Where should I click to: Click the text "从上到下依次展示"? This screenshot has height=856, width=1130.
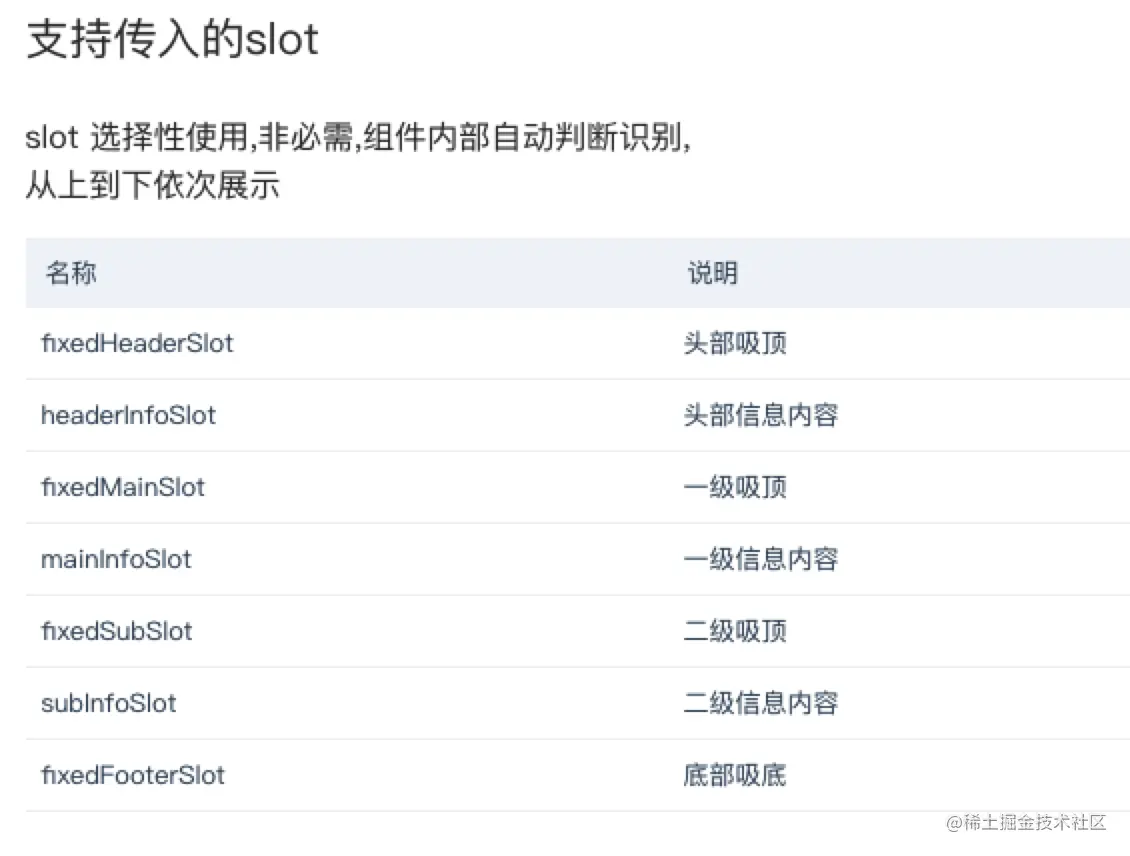click(152, 186)
